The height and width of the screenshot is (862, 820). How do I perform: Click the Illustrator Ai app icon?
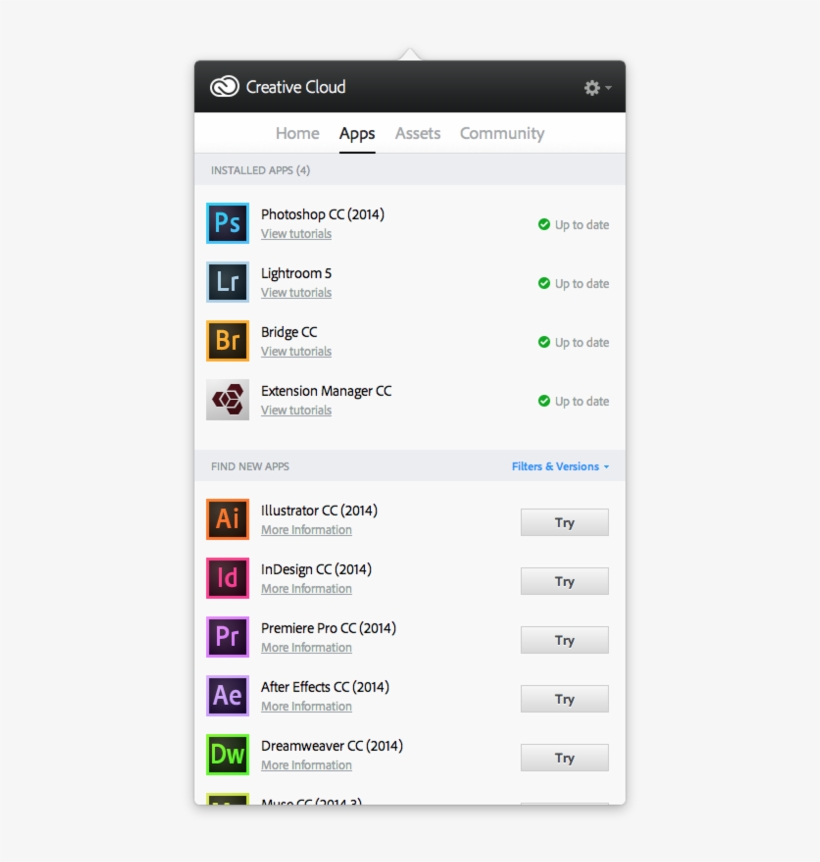click(x=228, y=519)
